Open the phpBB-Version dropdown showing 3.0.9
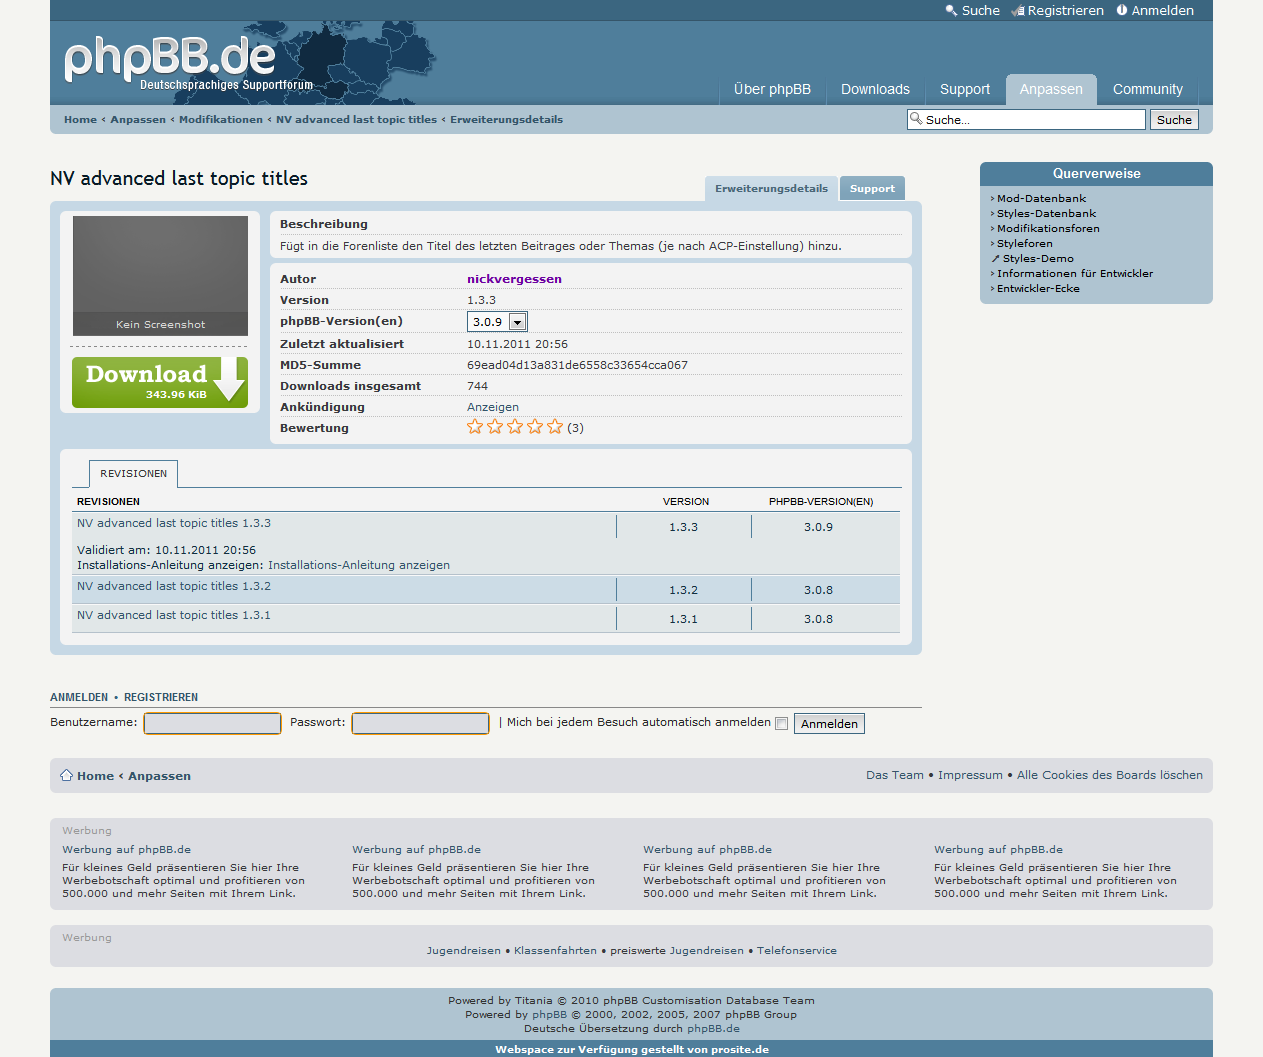The height and width of the screenshot is (1057, 1263). click(497, 322)
